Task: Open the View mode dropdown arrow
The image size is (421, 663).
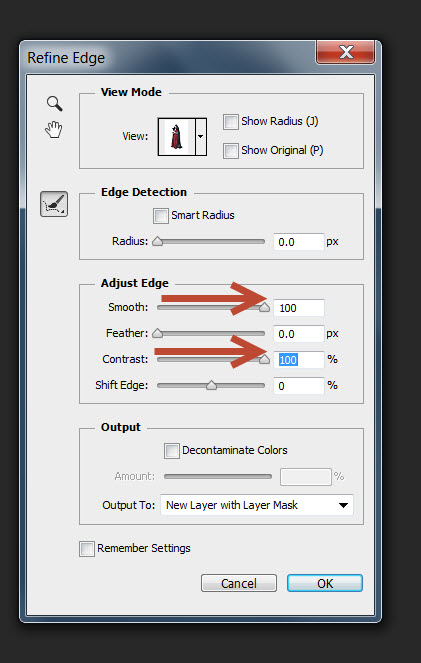Action: 201,137
